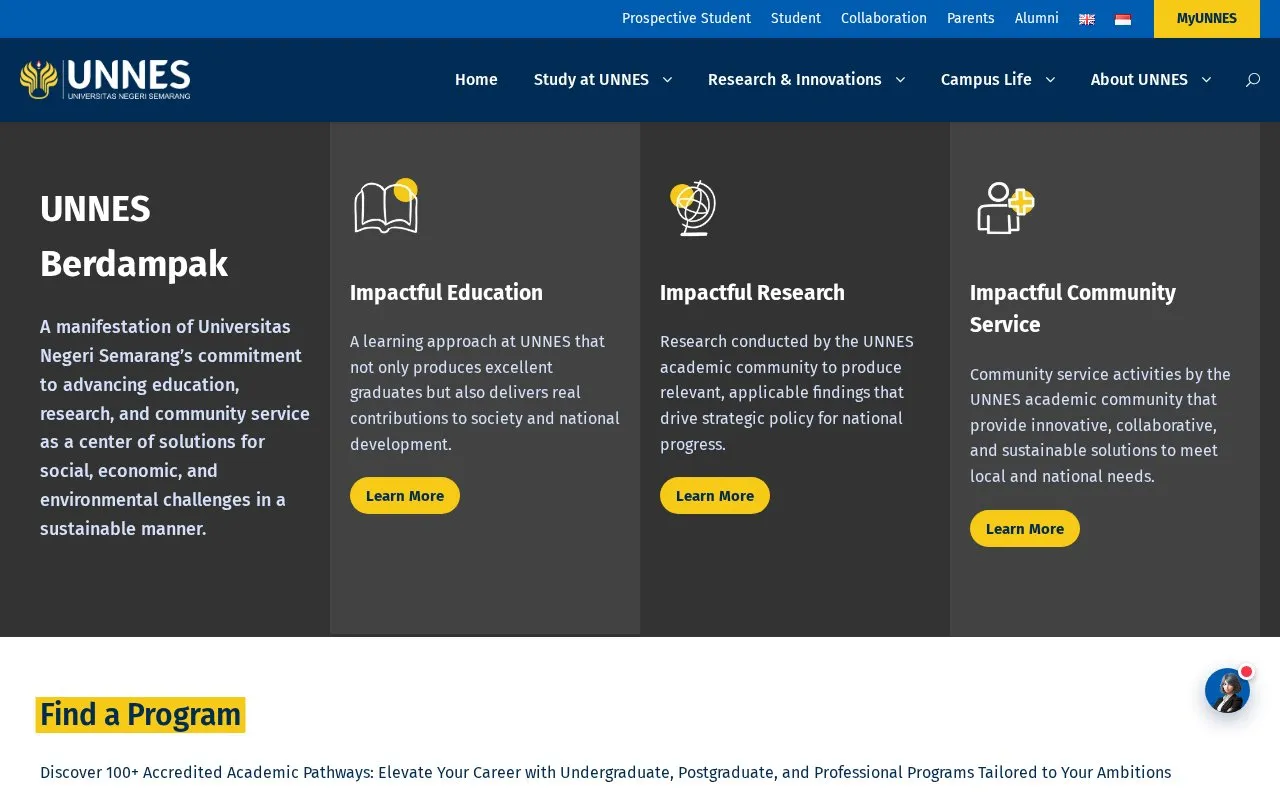
Task: Expand the Study at UNNES chevron
Action: (x=667, y=80)
